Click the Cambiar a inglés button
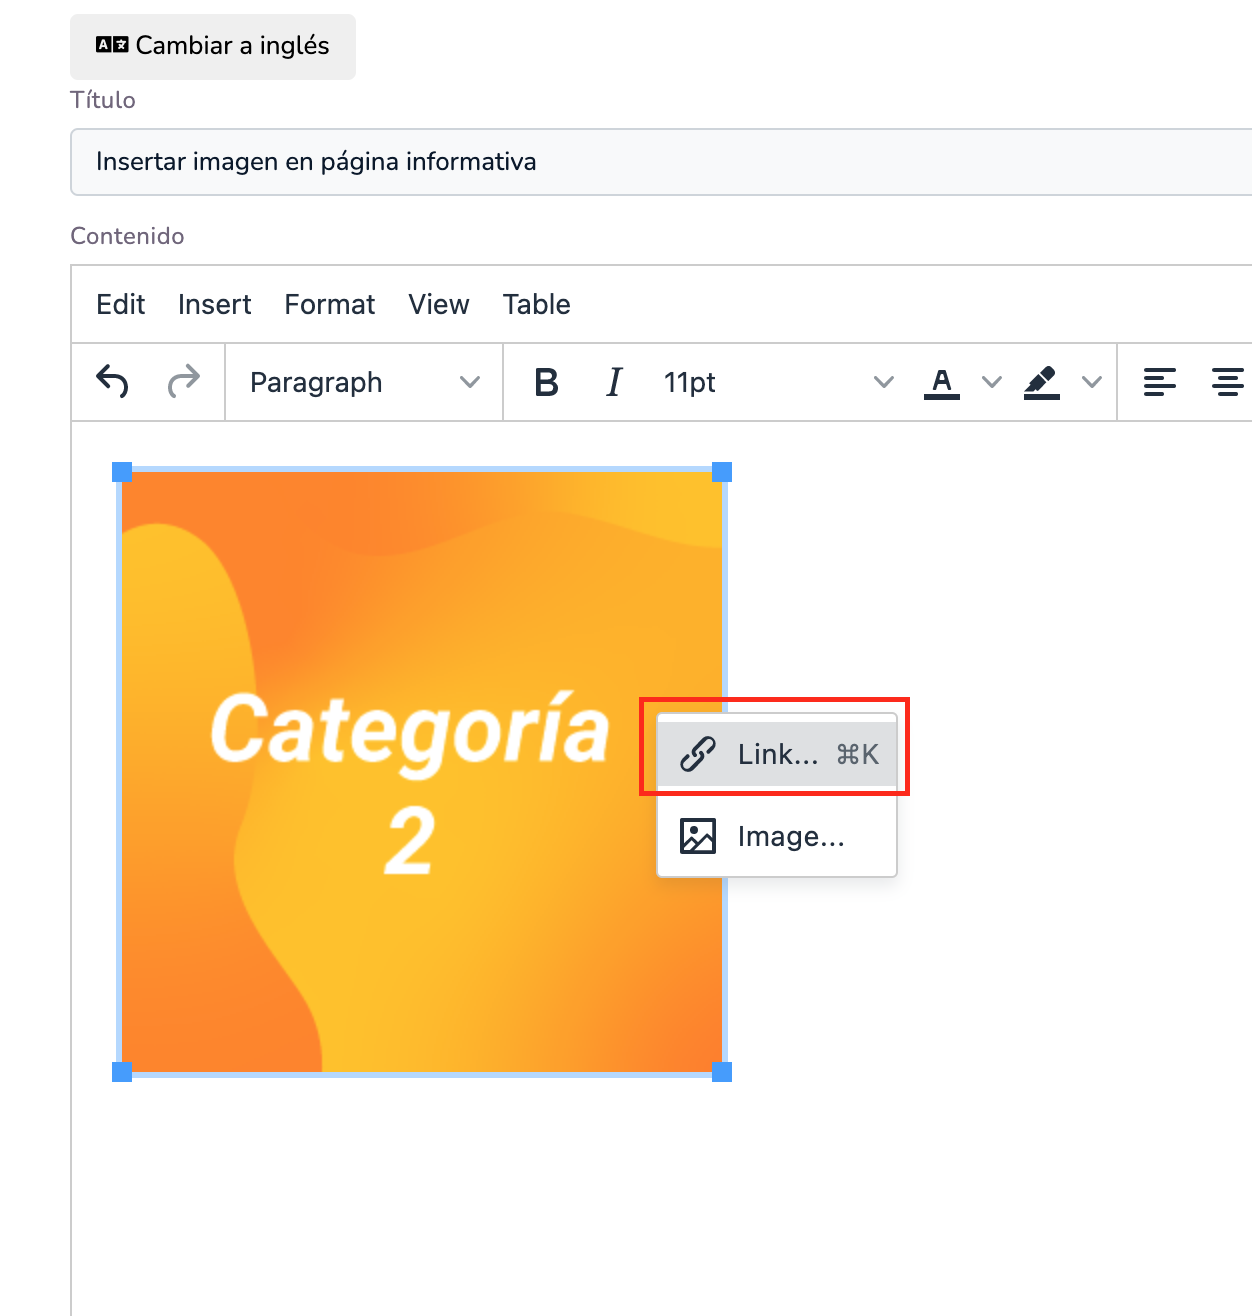The height and width of the screenshot is (1316, 1252). (213, 46)
